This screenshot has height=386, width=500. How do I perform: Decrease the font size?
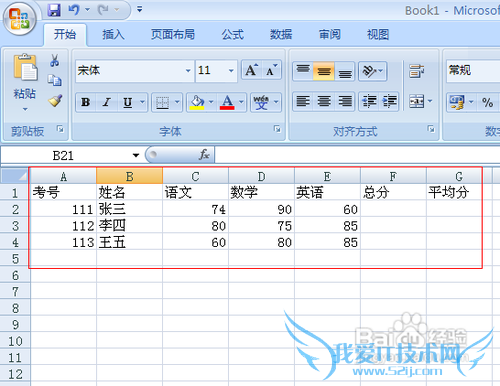click(x=272, y=70)
